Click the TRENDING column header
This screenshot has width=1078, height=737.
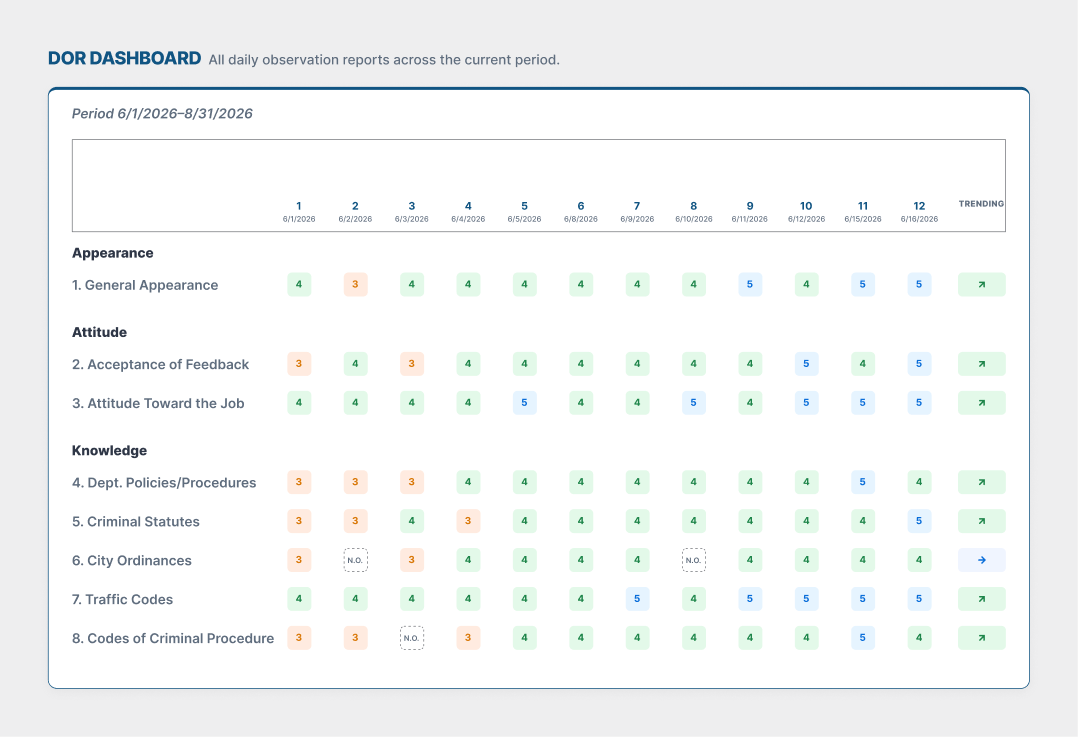coord(981,204)
